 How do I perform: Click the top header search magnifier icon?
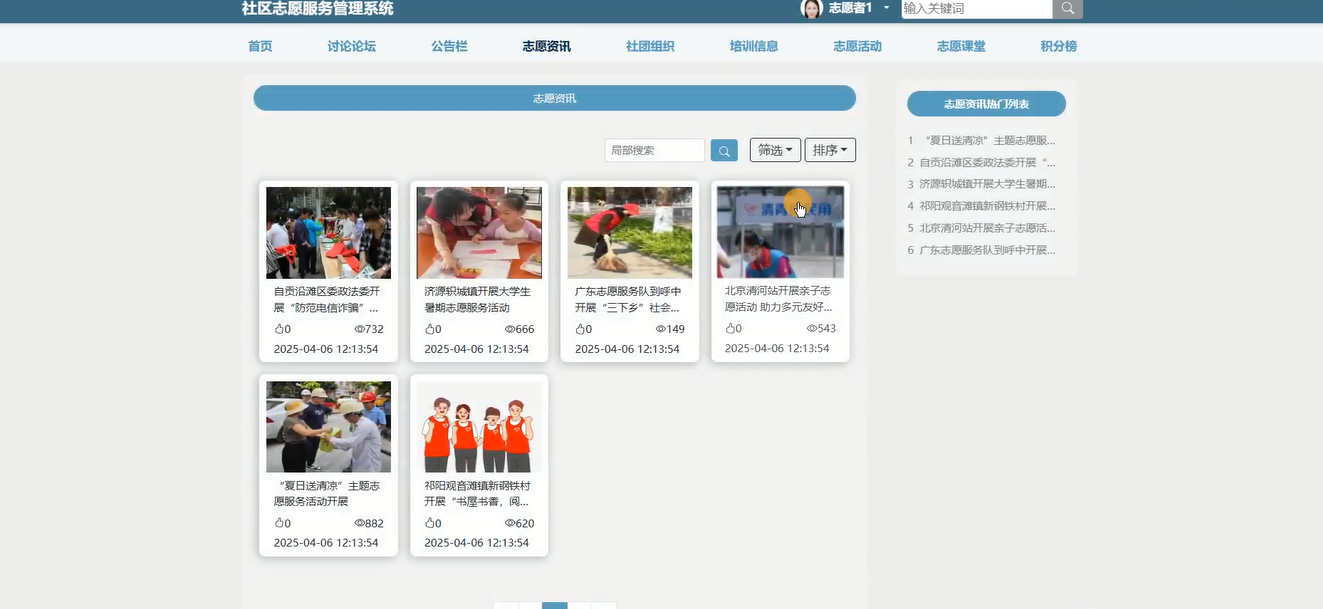coord(1067,8)
